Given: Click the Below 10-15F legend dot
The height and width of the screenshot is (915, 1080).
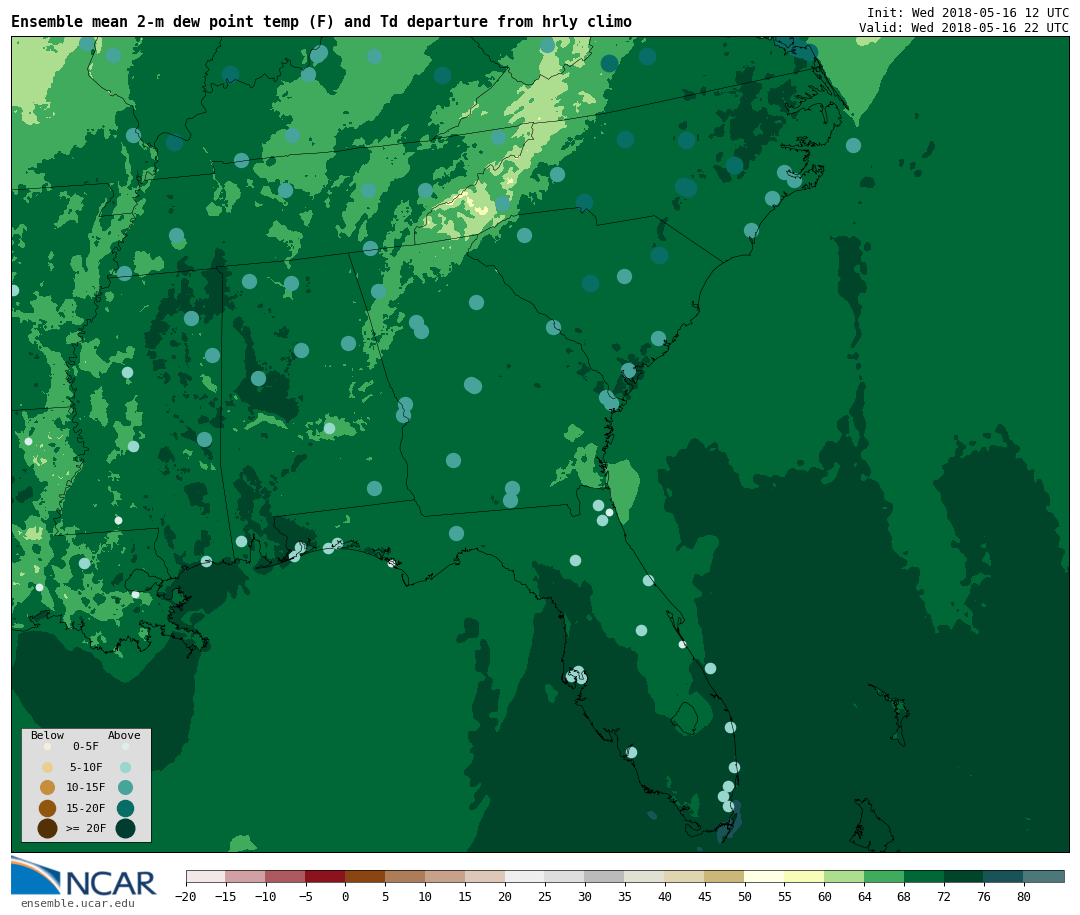Looking at the screenshot, I should click(48, 788).
